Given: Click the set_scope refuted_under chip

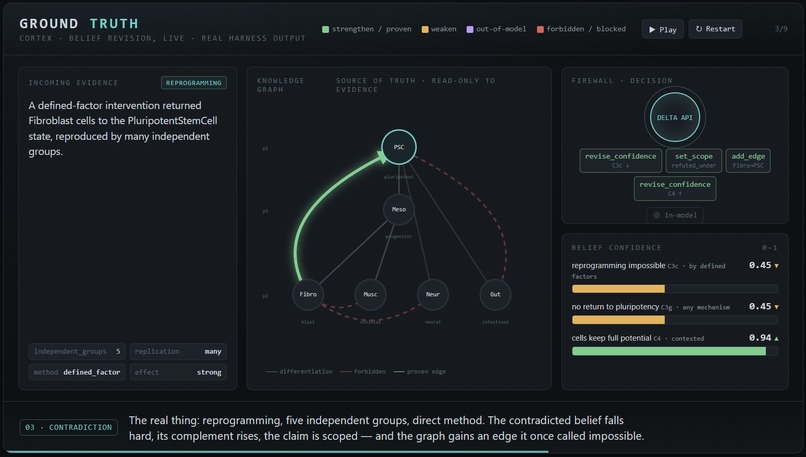Looking at the screenshot, I should pyautogui.click(x=693, y=160).
